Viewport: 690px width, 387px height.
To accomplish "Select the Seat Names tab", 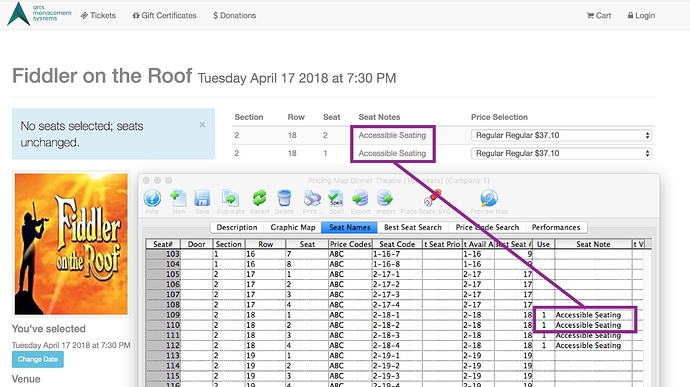I will pos(349,227).
